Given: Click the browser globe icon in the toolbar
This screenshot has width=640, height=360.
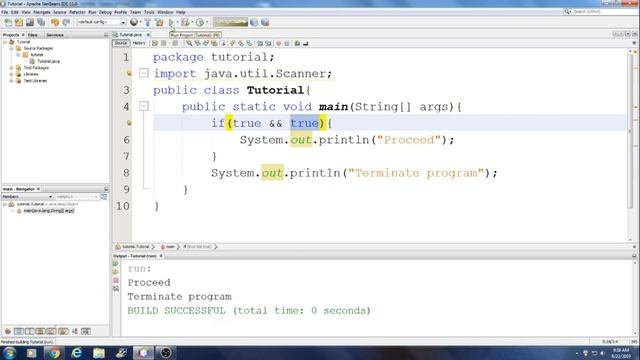Looking at the screenshot, I should click(x=133, y=22).
